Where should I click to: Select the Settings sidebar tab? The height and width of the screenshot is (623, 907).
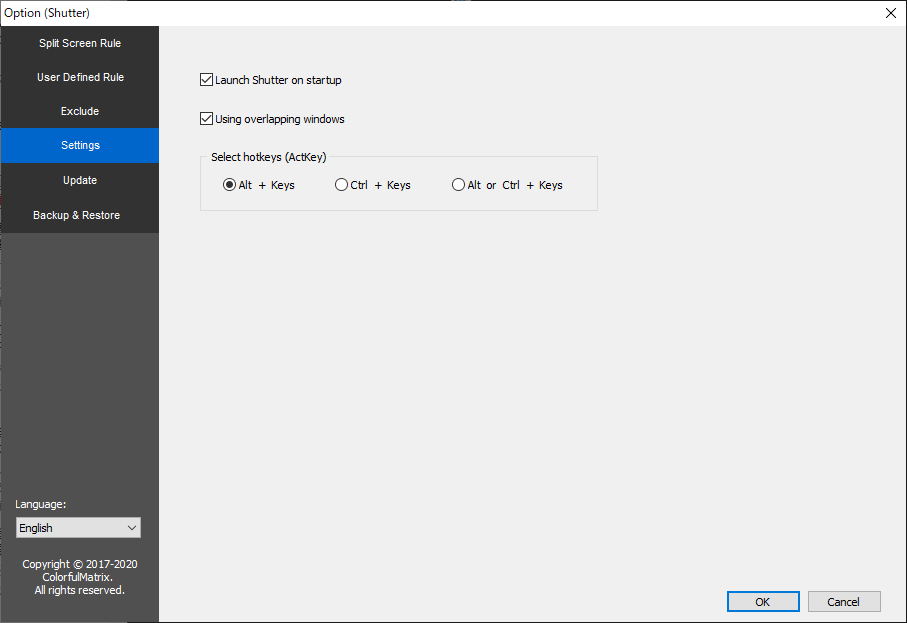click(x=80, y=145)
